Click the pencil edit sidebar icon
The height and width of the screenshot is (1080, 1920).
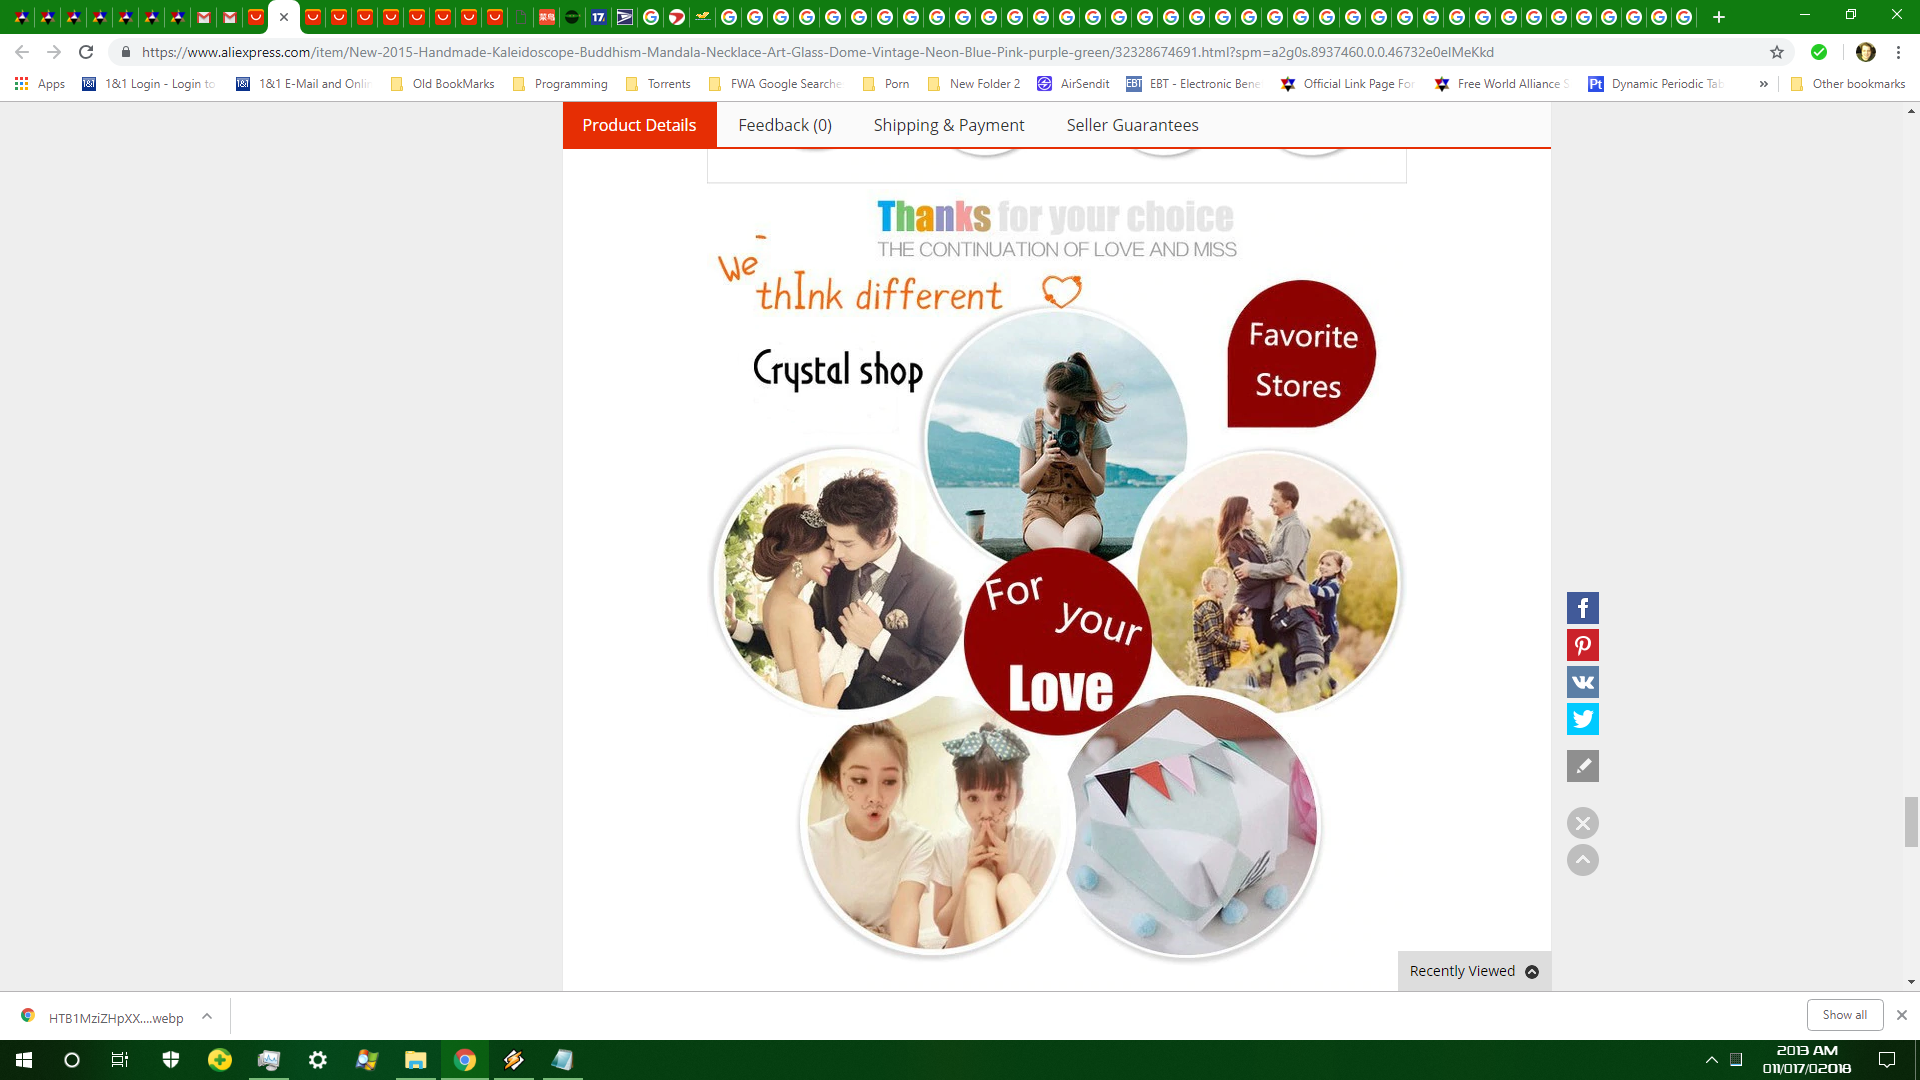pyautogui.click(x=1582, y=766)
